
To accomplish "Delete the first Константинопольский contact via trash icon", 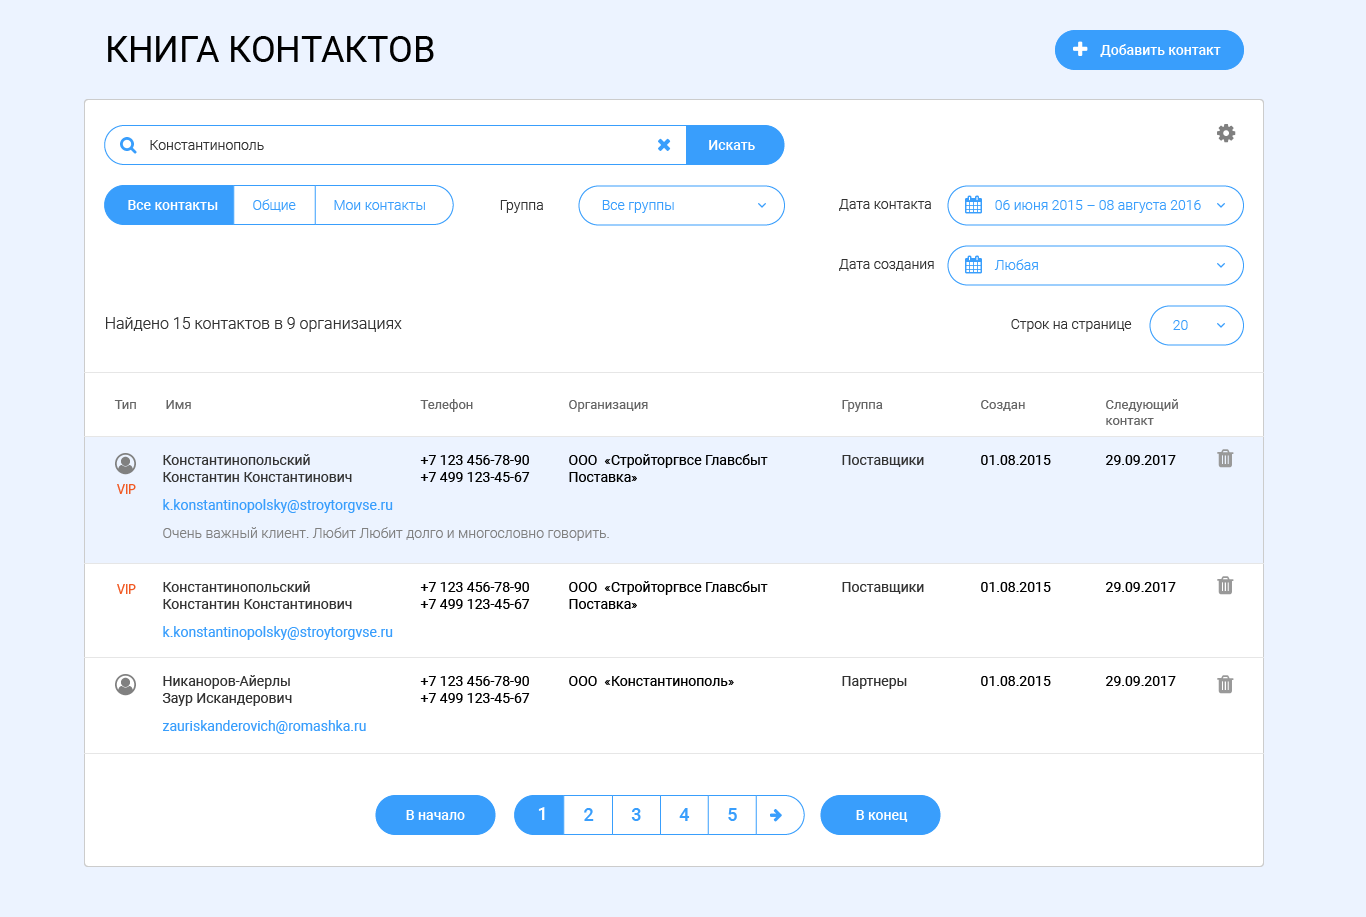I will point(1224,459).
